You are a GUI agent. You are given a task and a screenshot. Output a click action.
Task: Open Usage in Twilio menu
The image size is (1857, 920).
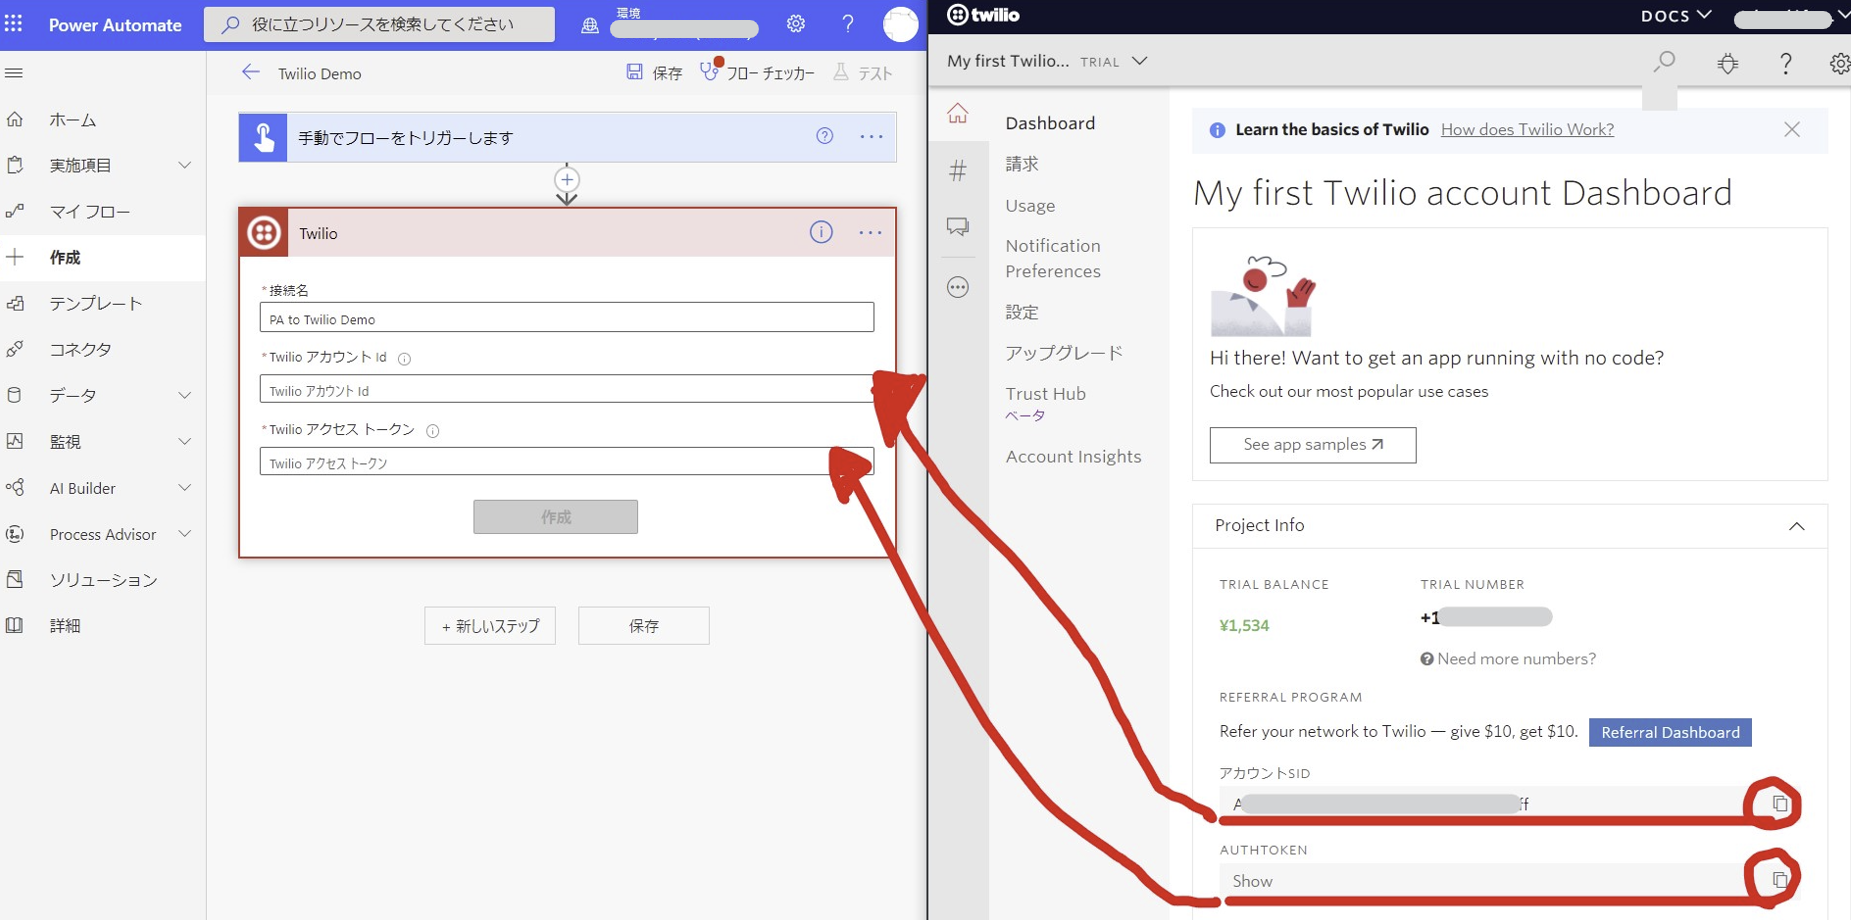(1030, 205)
